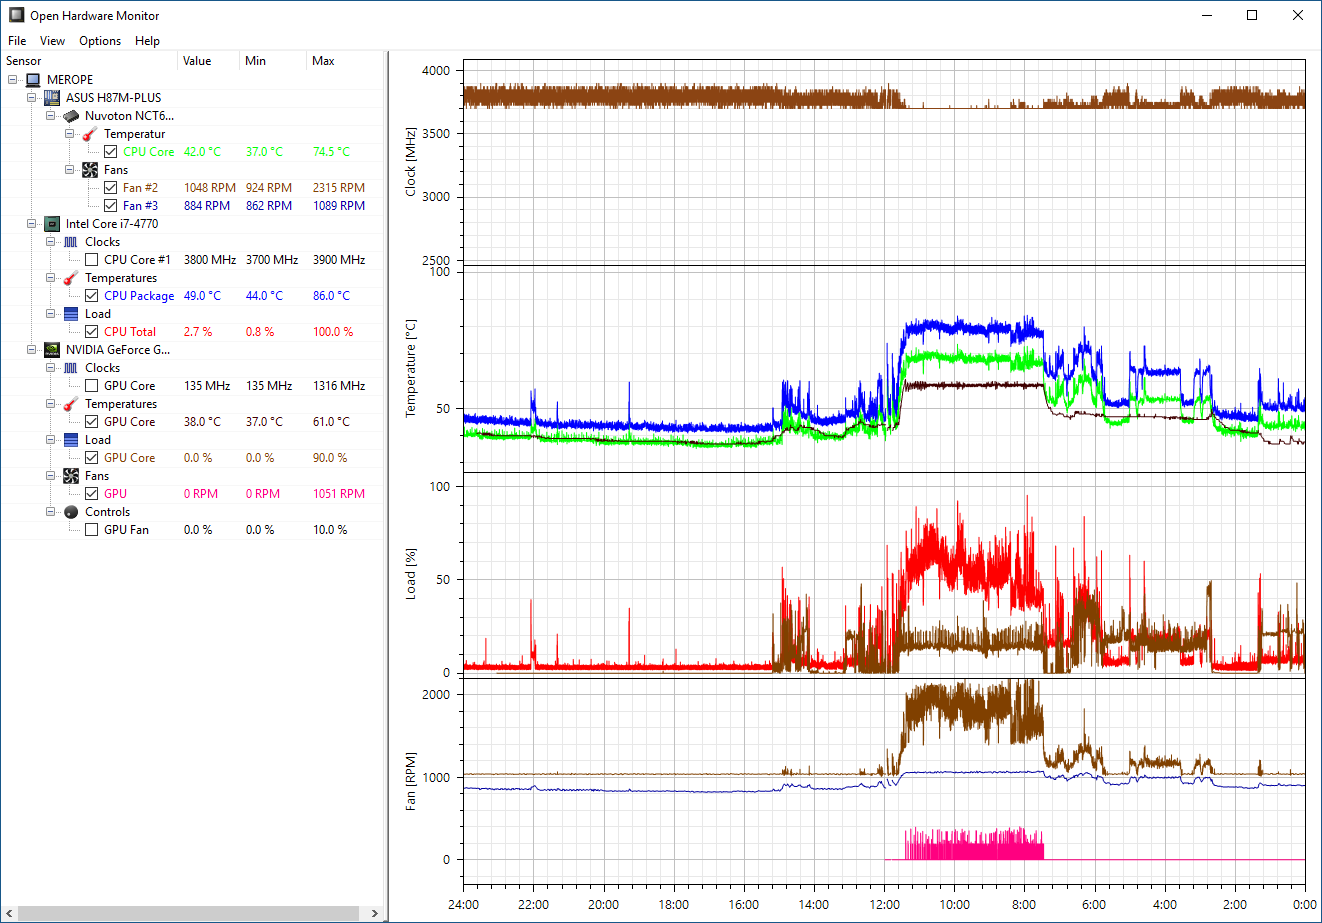
Task: Click the 86.0 °C max value of CPU Package
Action: 331,296
